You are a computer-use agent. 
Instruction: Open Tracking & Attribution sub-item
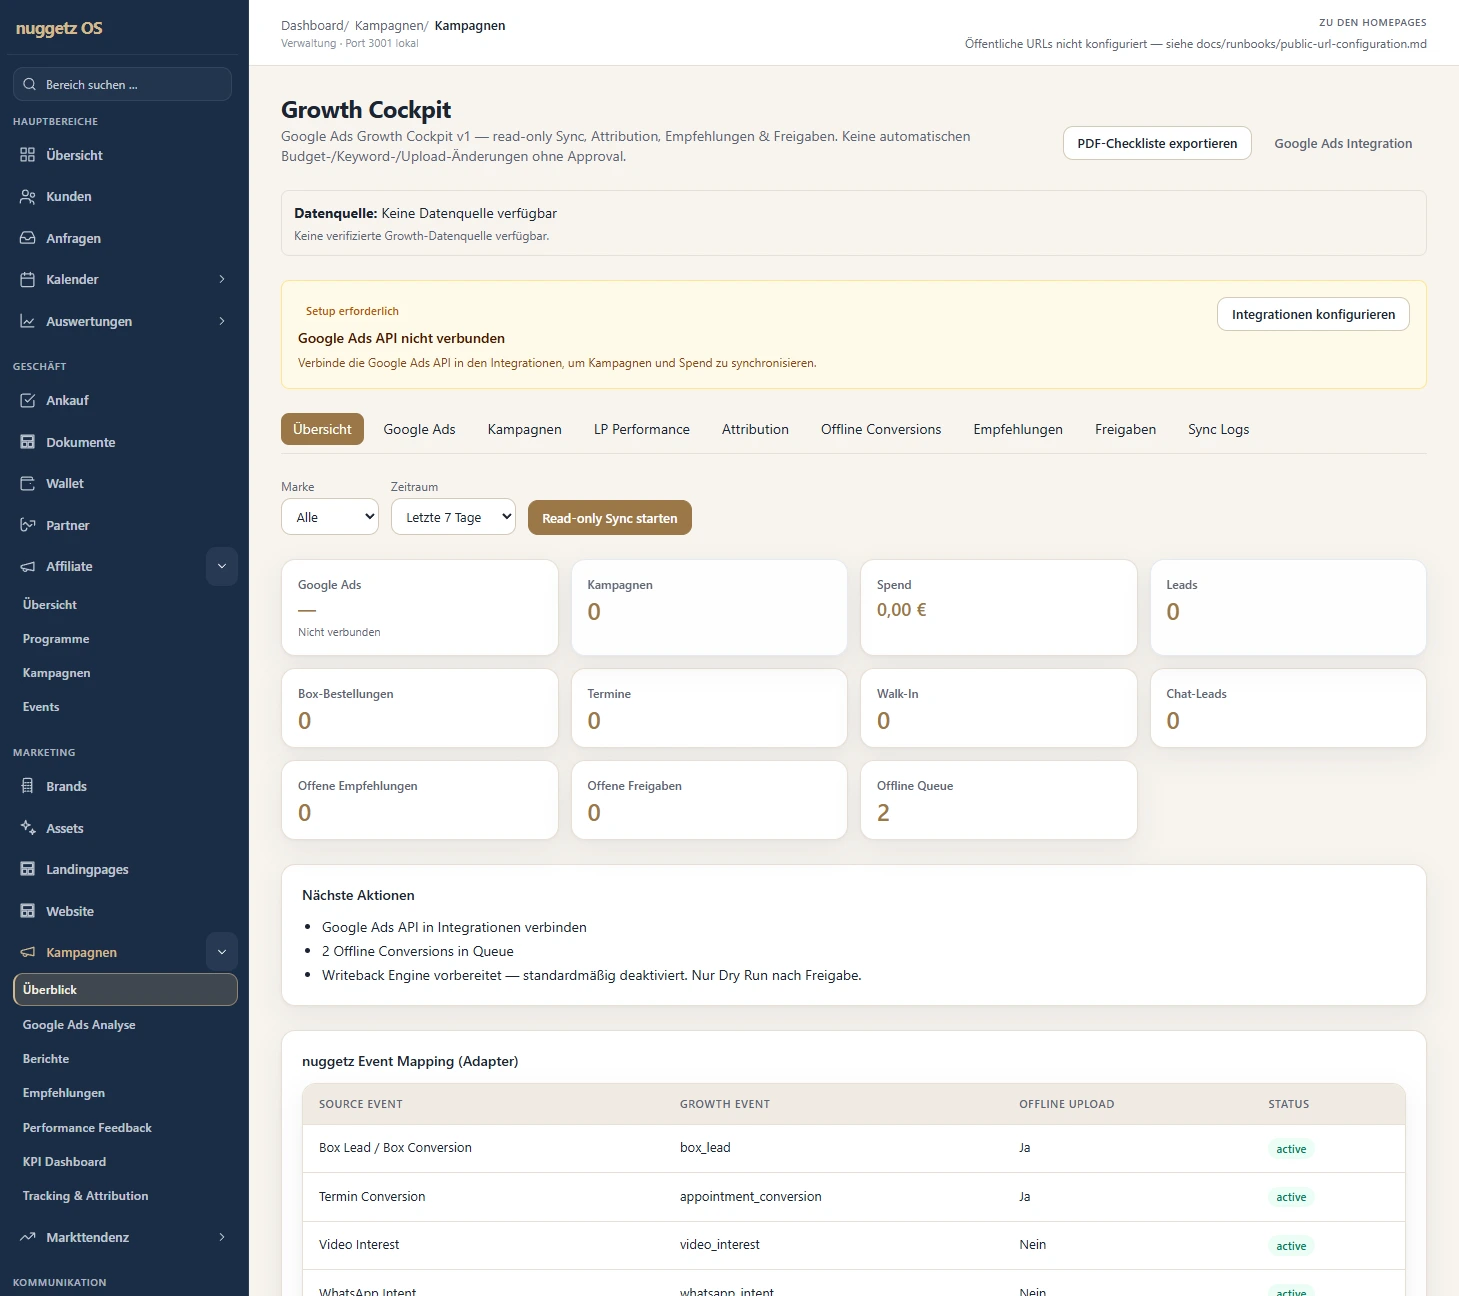pyautogui.click(x=85, y=1196)
